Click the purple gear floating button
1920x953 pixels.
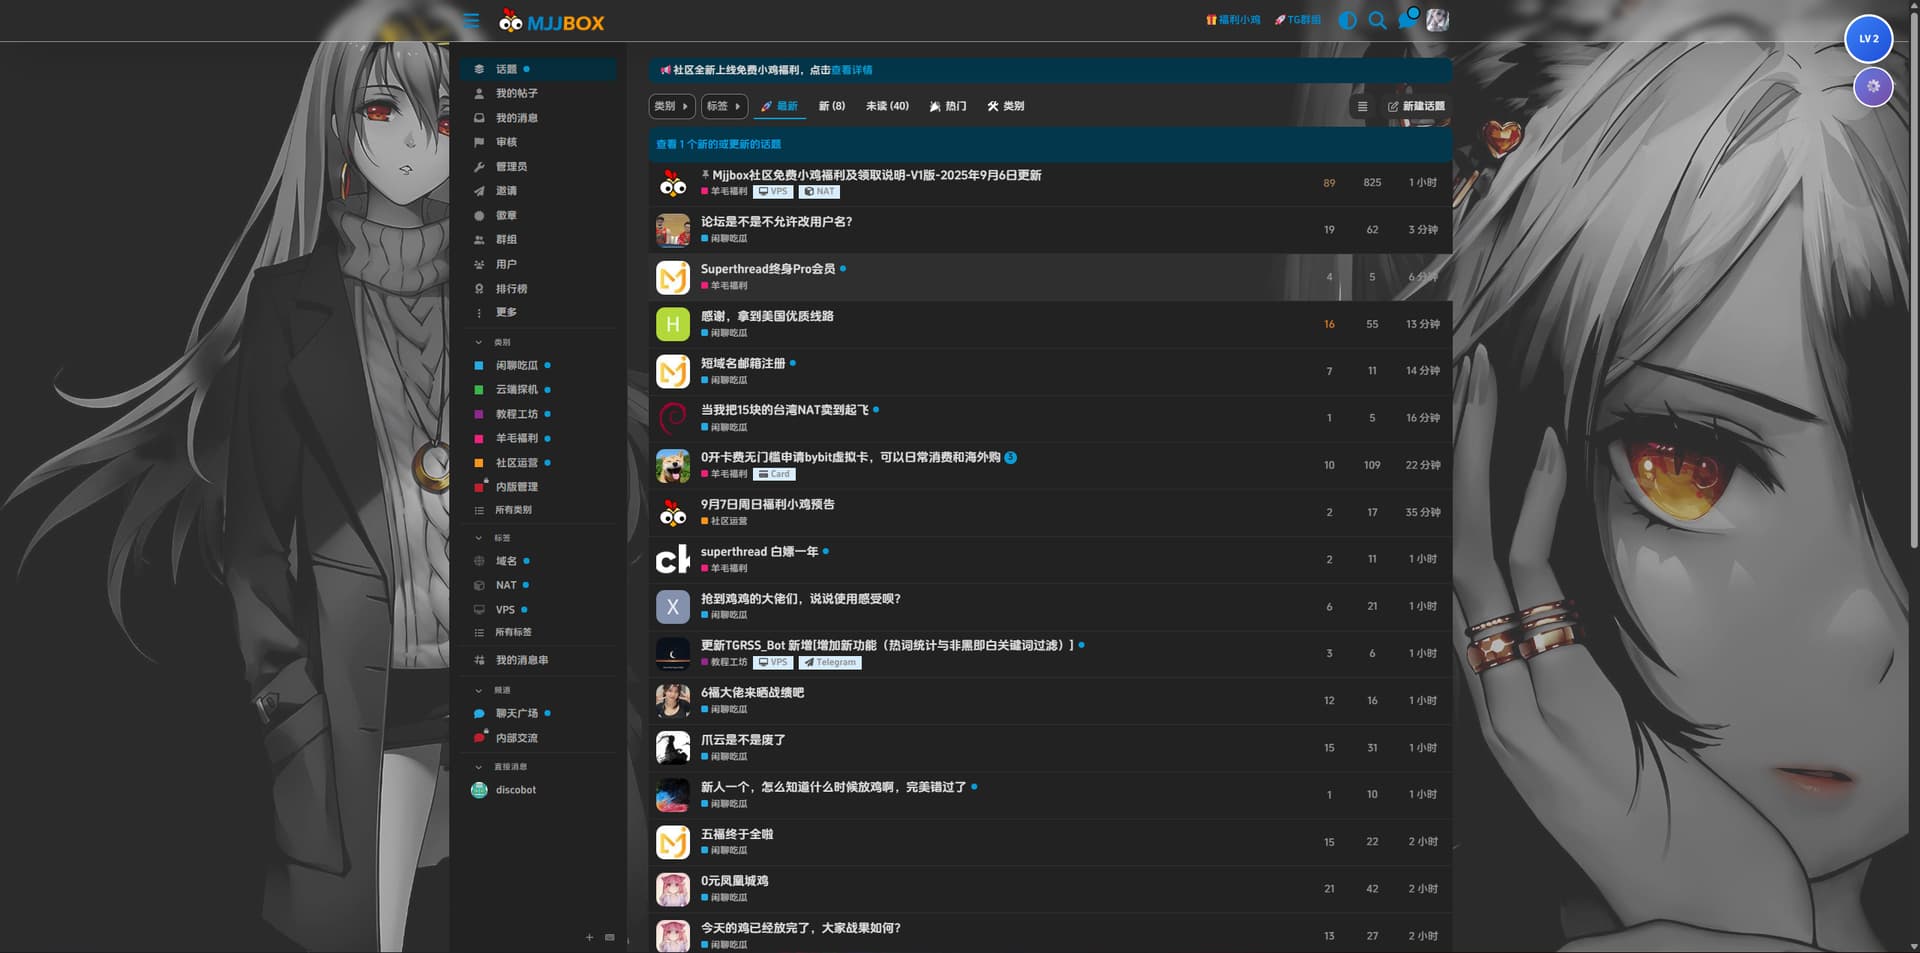(1872, 87)
